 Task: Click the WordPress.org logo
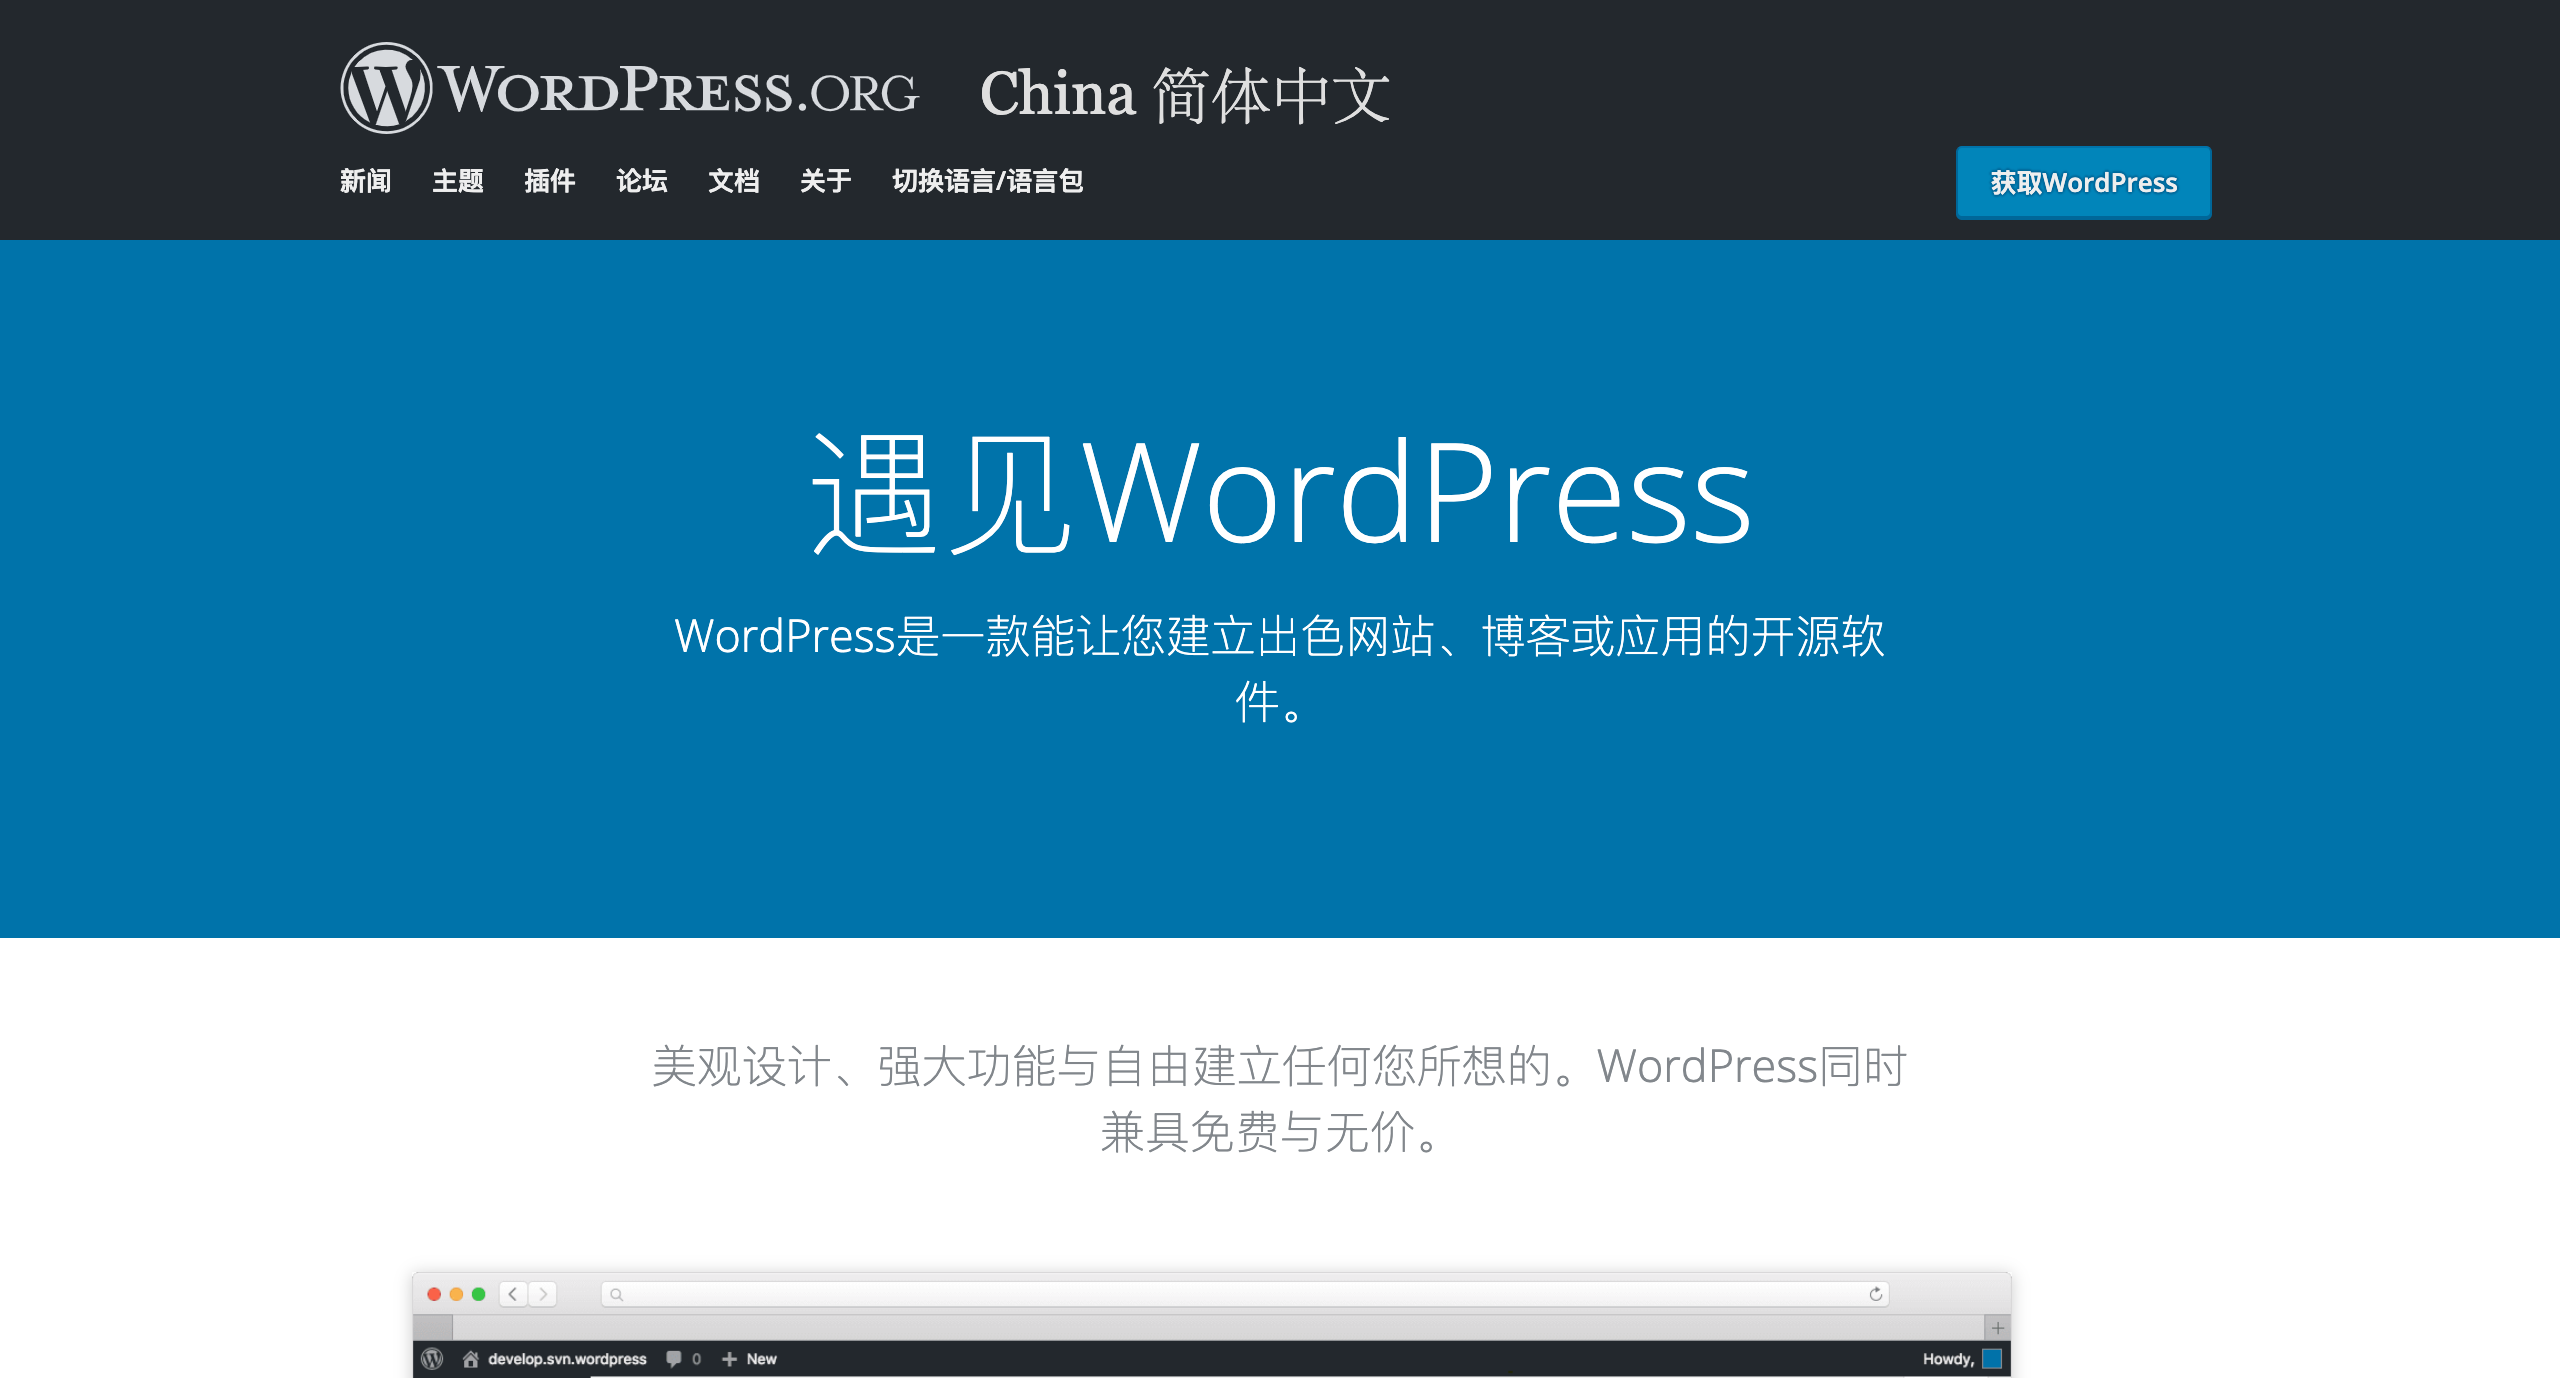pyautogui.click(x=629, y=88)
